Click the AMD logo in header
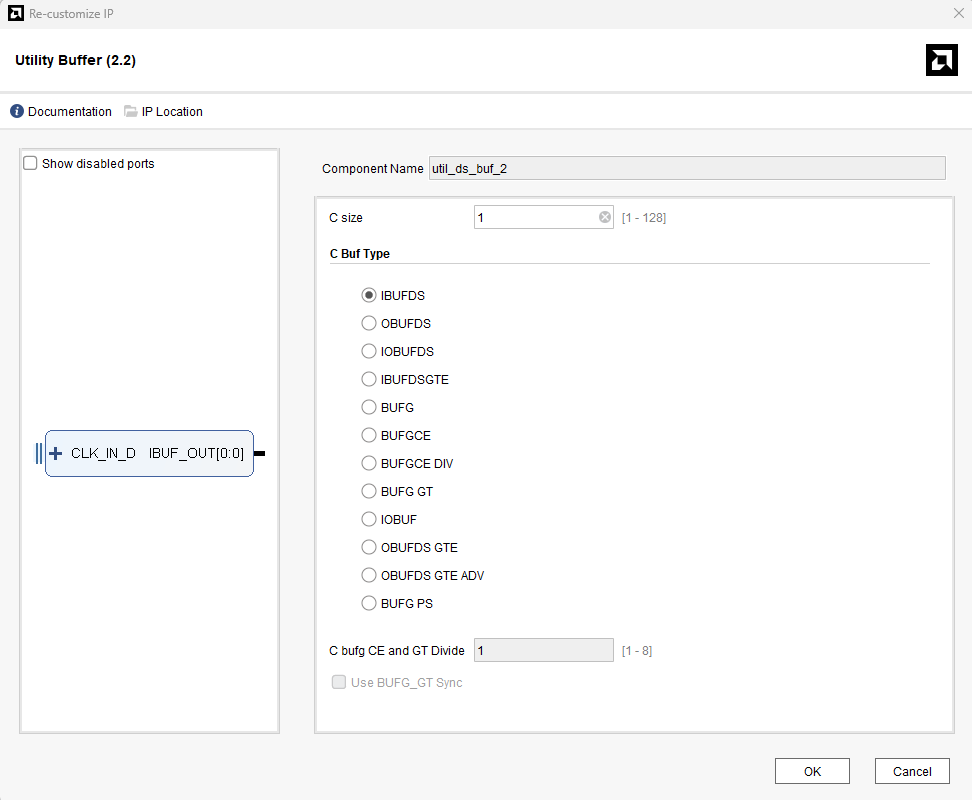This screenshot has width=972, height=800. (941, 60)
